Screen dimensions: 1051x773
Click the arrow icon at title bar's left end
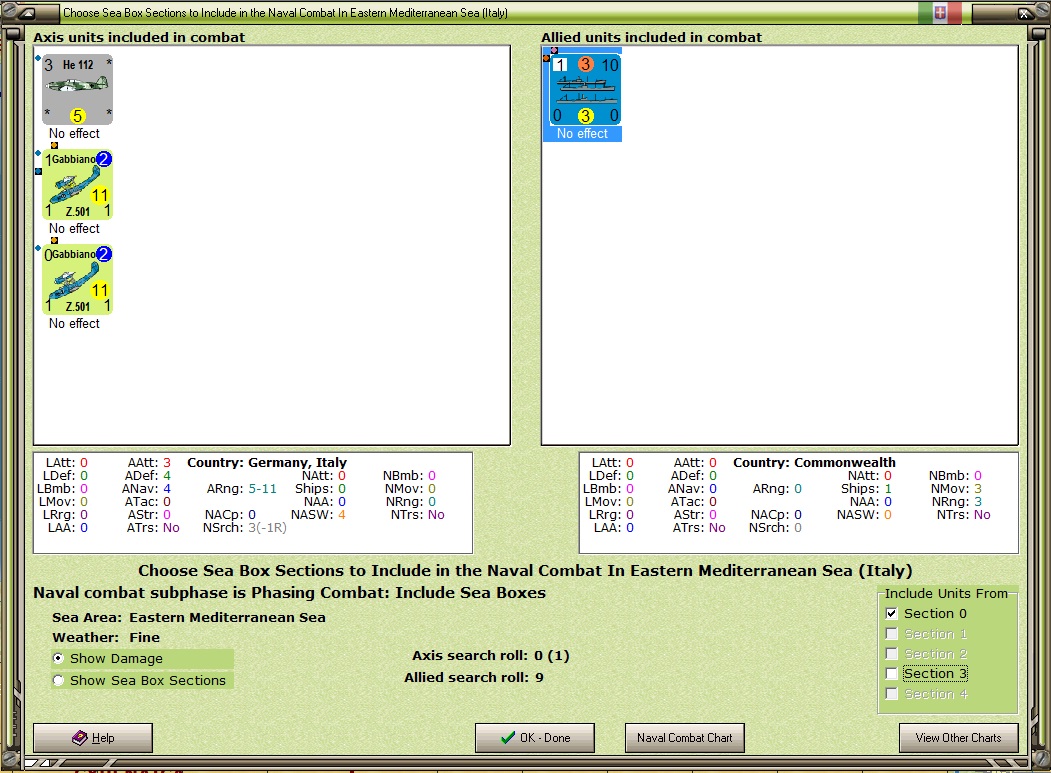point(27,13)
